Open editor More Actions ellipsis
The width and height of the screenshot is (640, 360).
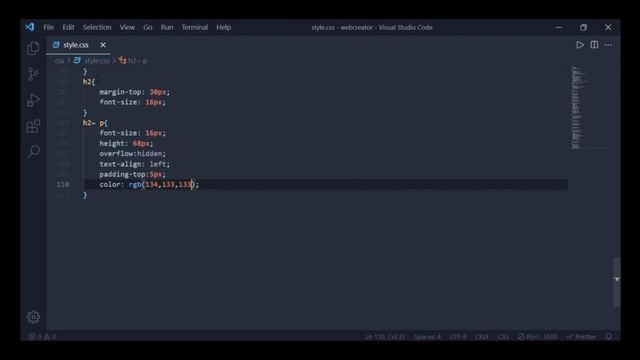[x=608, y=45]
